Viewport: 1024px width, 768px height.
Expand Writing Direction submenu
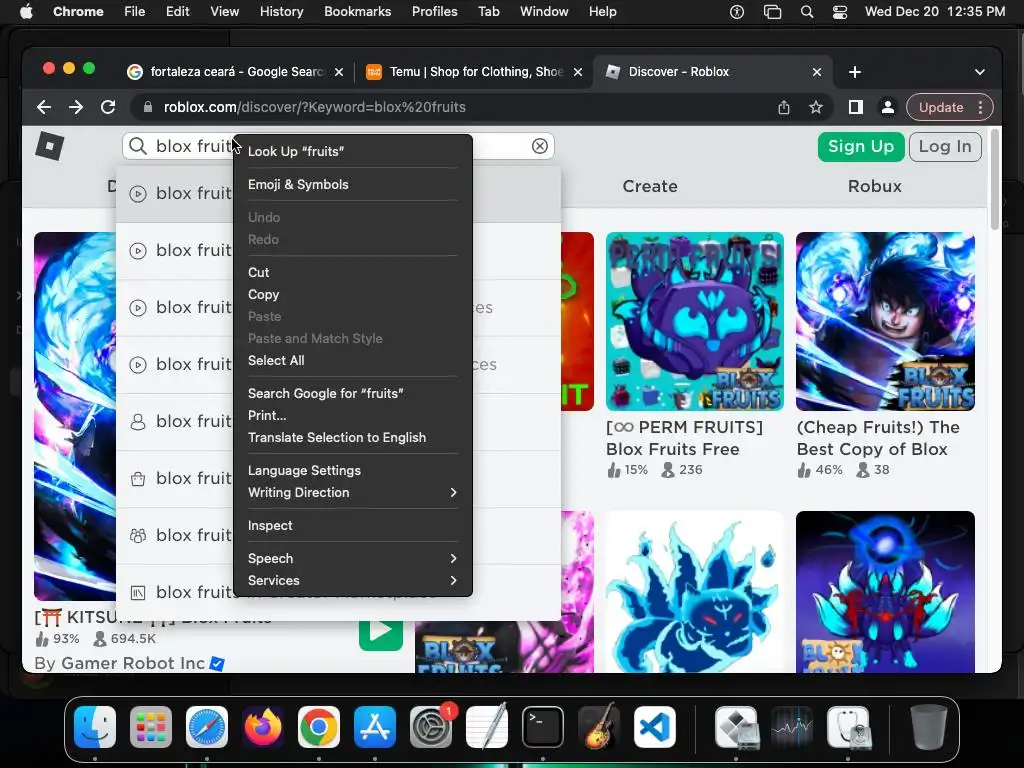point(353,492)
